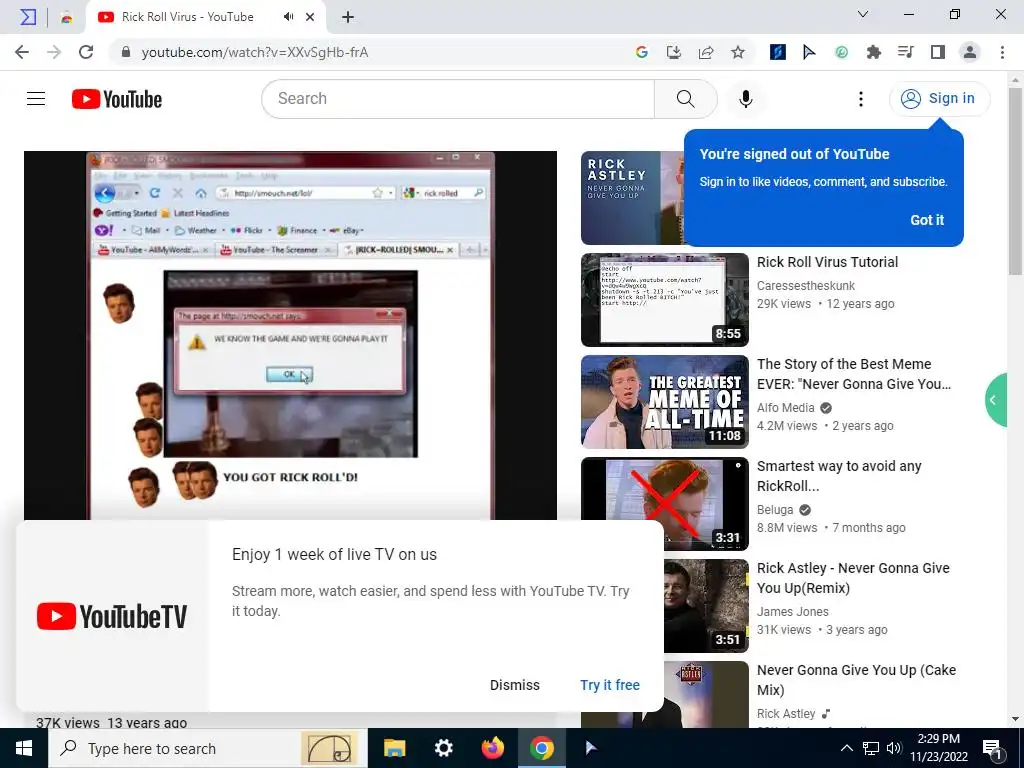The width and height of the screenshot is (1024, 768).
Task: Open The Greatest Meme of All-Time thumbnail
Action: [x=665, y=402]
